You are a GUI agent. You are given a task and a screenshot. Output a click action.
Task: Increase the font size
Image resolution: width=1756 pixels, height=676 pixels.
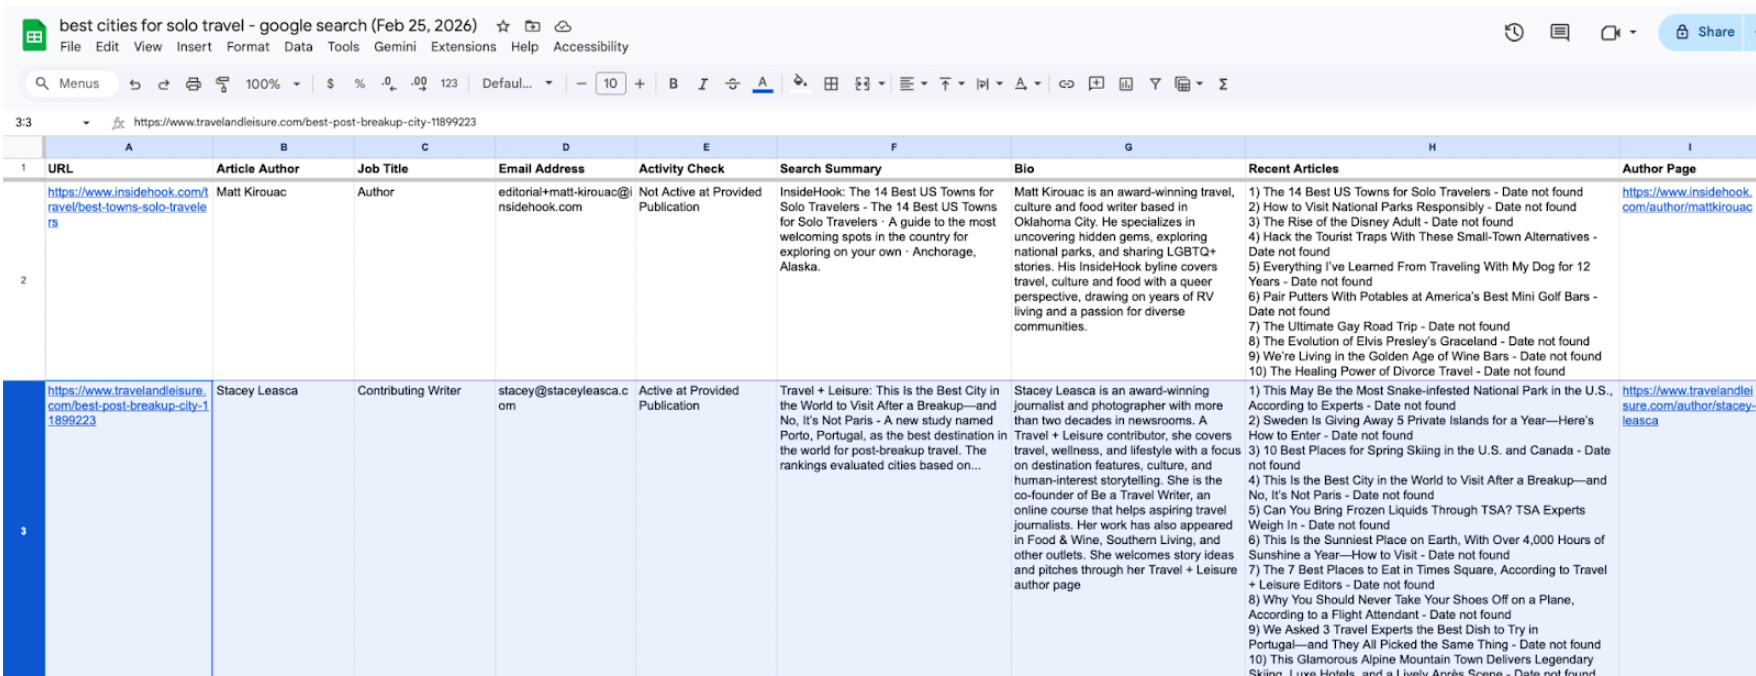[x=640, y=84]
